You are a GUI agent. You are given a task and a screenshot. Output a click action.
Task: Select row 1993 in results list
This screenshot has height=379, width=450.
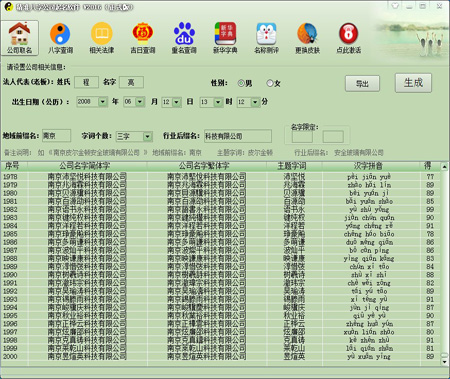tap(220, 299)
